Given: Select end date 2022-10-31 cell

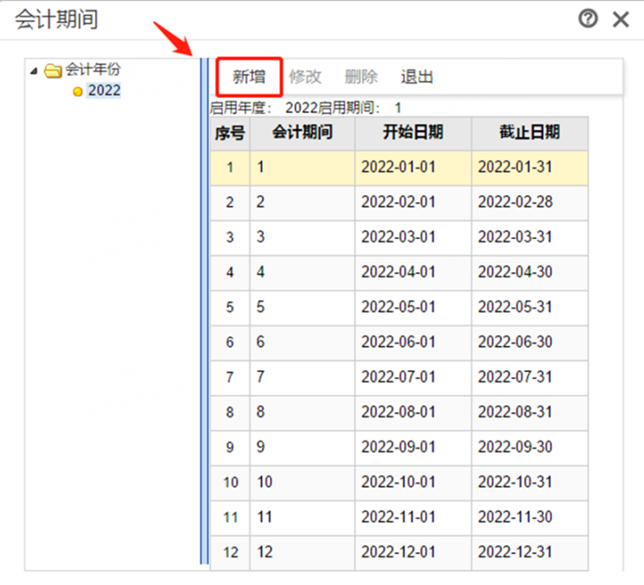Looking at the screenshot, I should tap(530, 482).
